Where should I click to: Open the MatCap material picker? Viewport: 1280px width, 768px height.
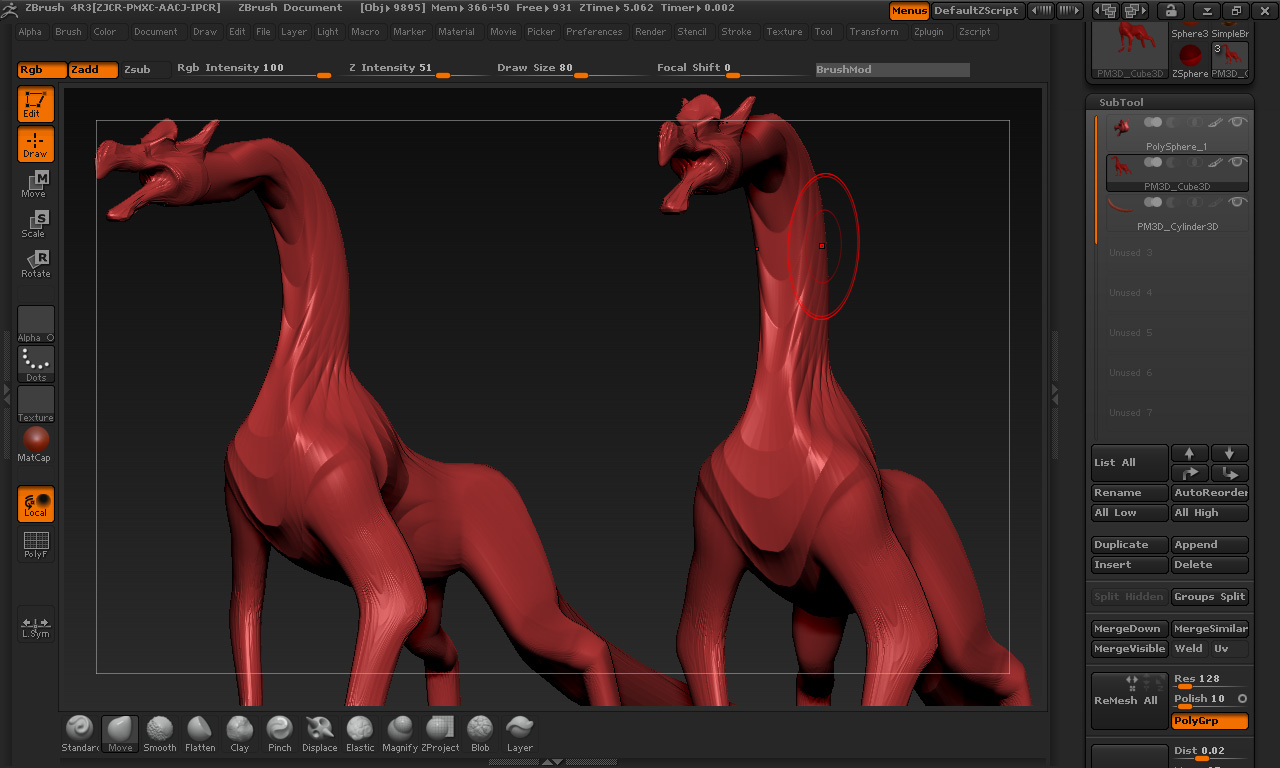35,444
